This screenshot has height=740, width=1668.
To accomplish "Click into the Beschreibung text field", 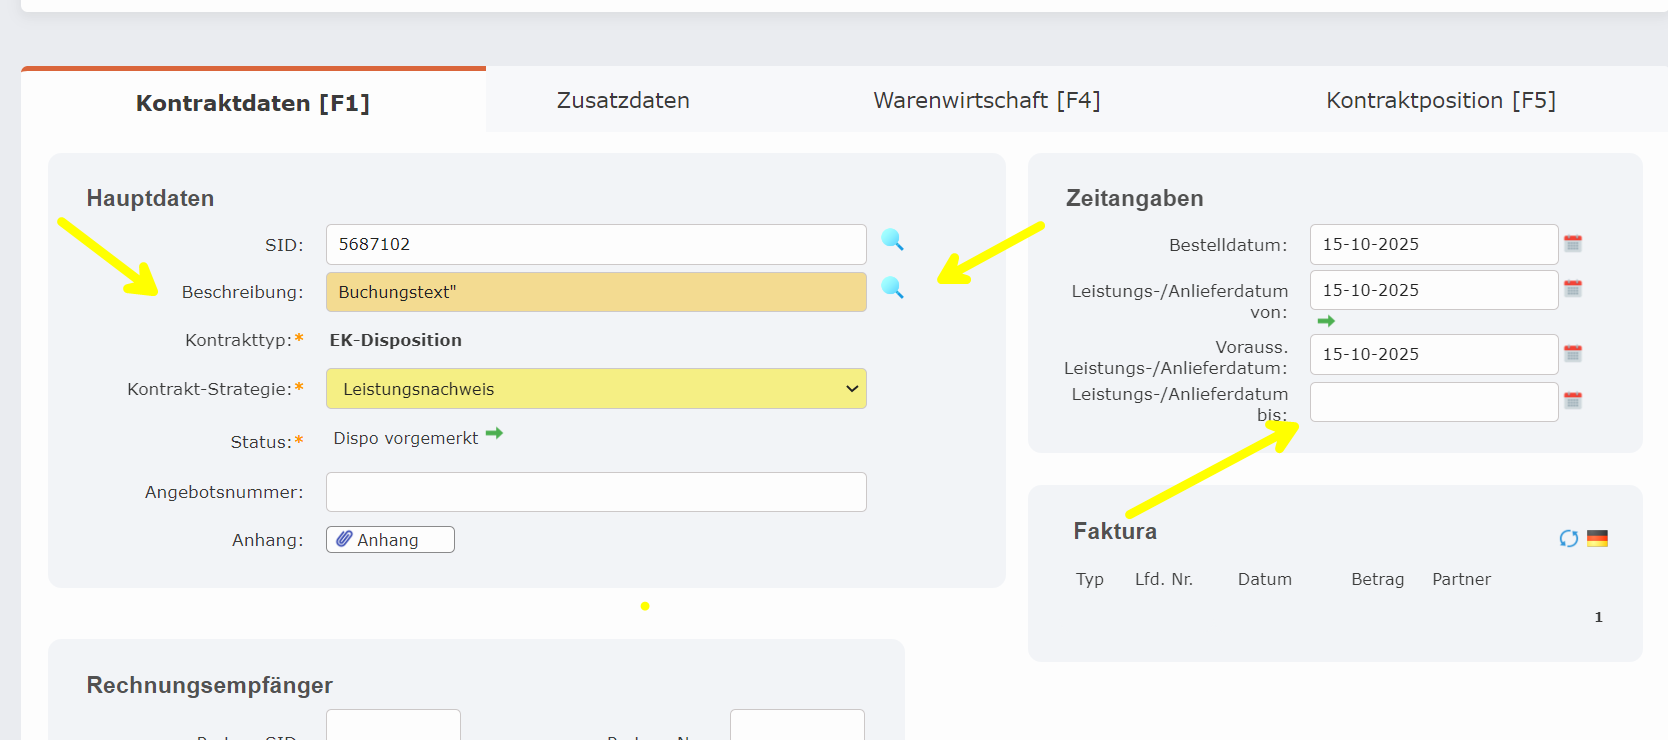I will 596,292.
